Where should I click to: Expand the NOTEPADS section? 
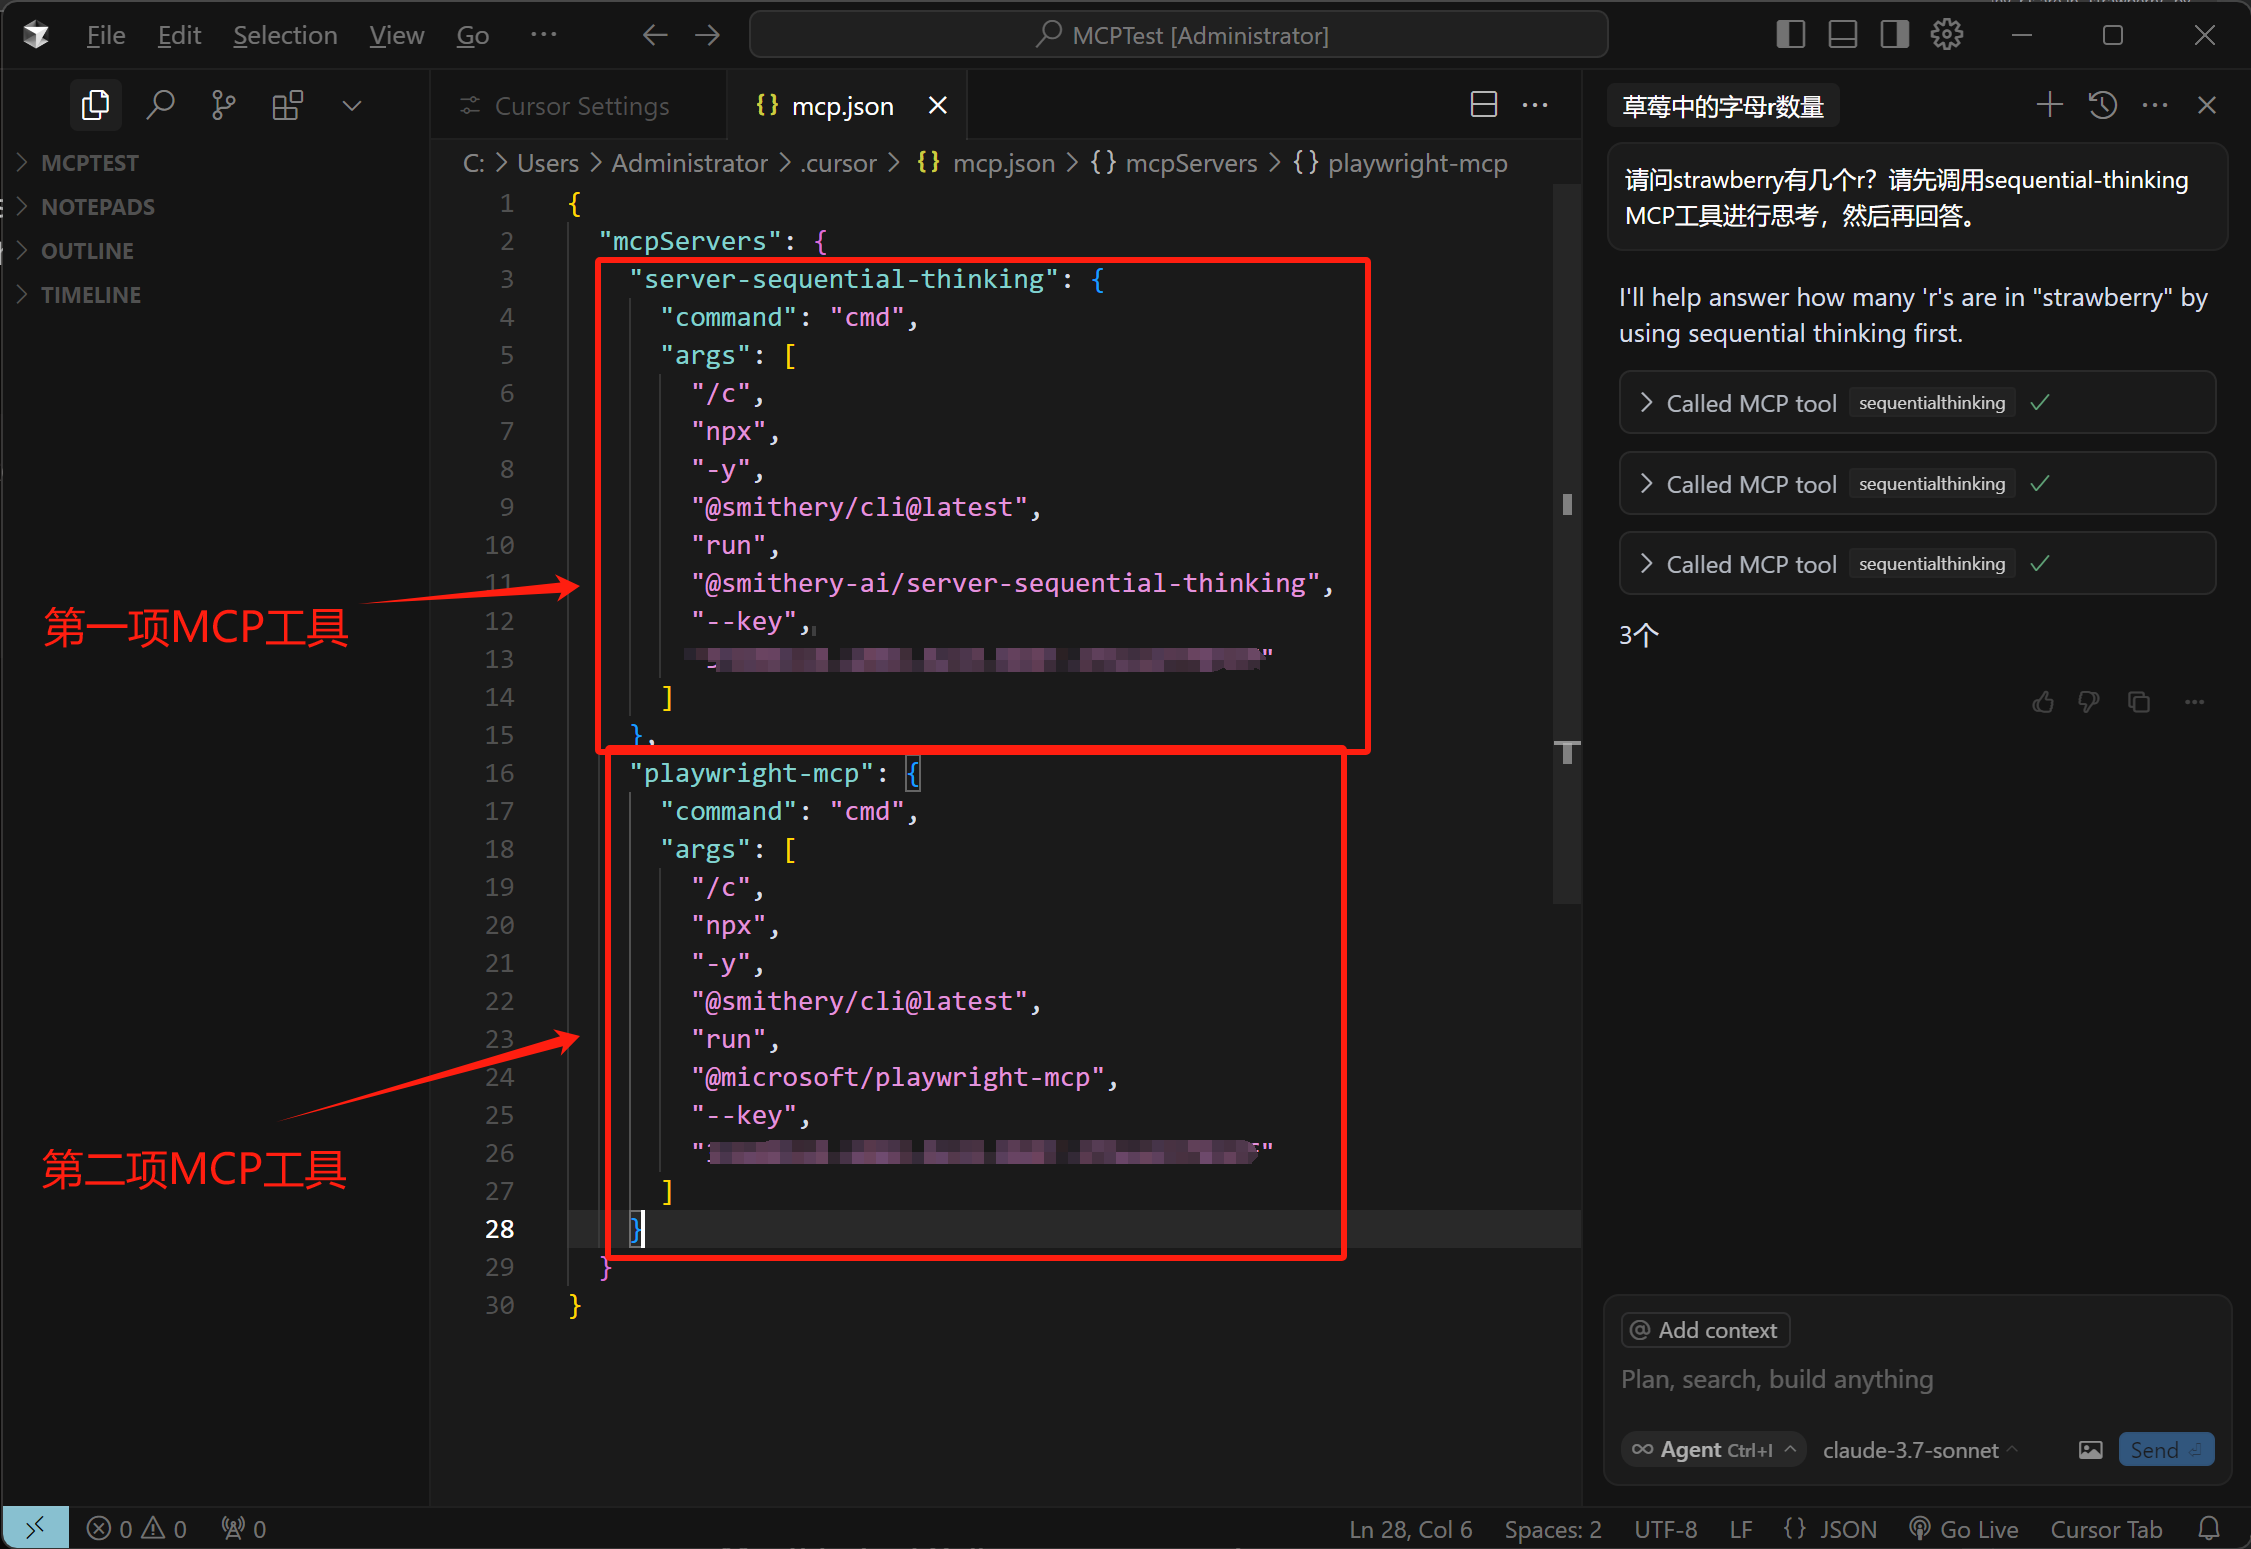[98, 207]
